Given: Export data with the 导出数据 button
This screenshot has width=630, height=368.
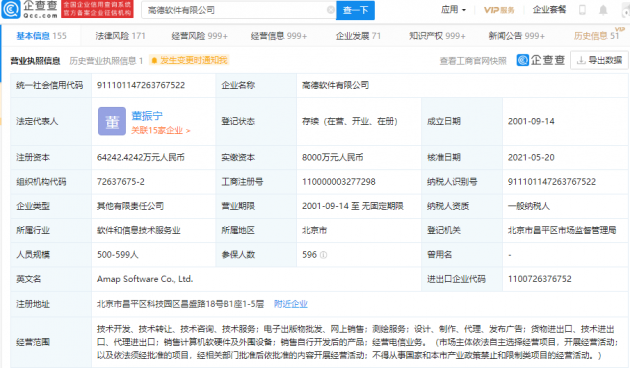Looking at the screenshot, I should coord(599,60).
